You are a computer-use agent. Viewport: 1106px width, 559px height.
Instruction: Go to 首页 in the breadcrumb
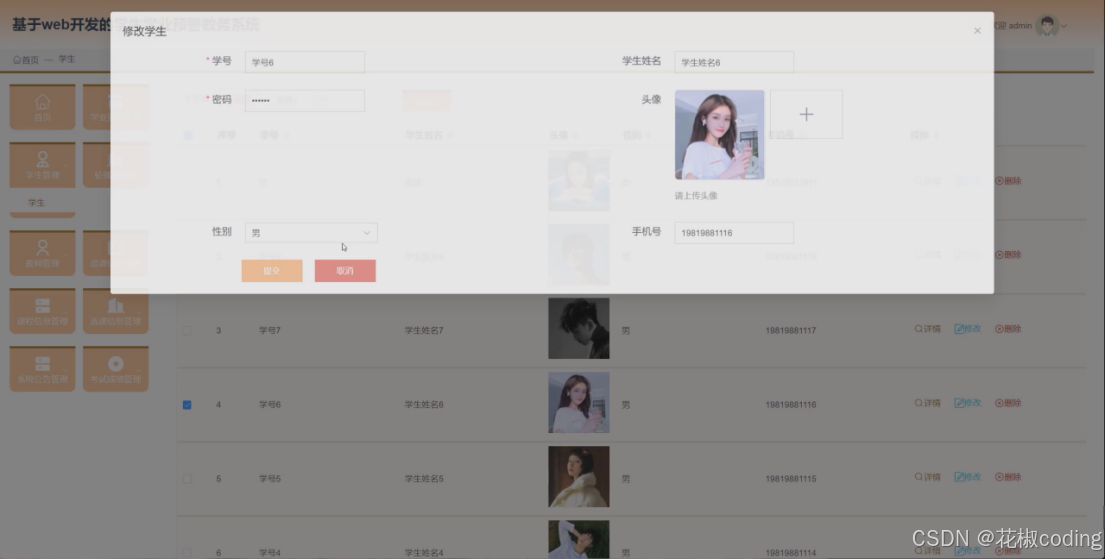click(x=26, y=60)
